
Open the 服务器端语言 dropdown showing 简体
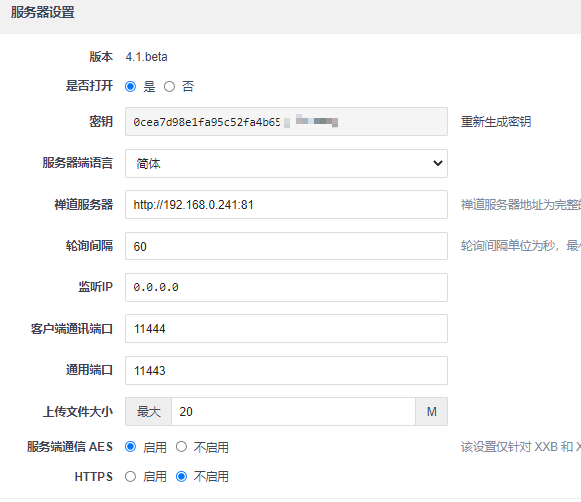[286, 163]
